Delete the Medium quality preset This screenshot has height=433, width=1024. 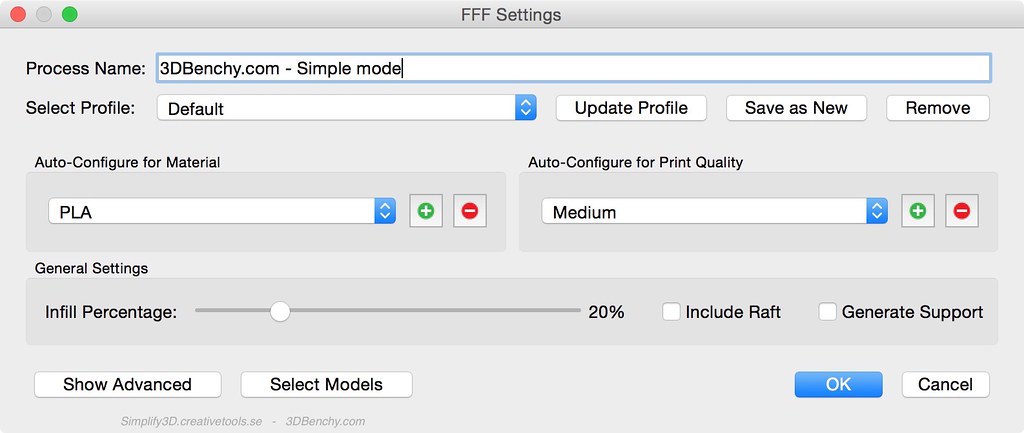(x=961, y=211)
